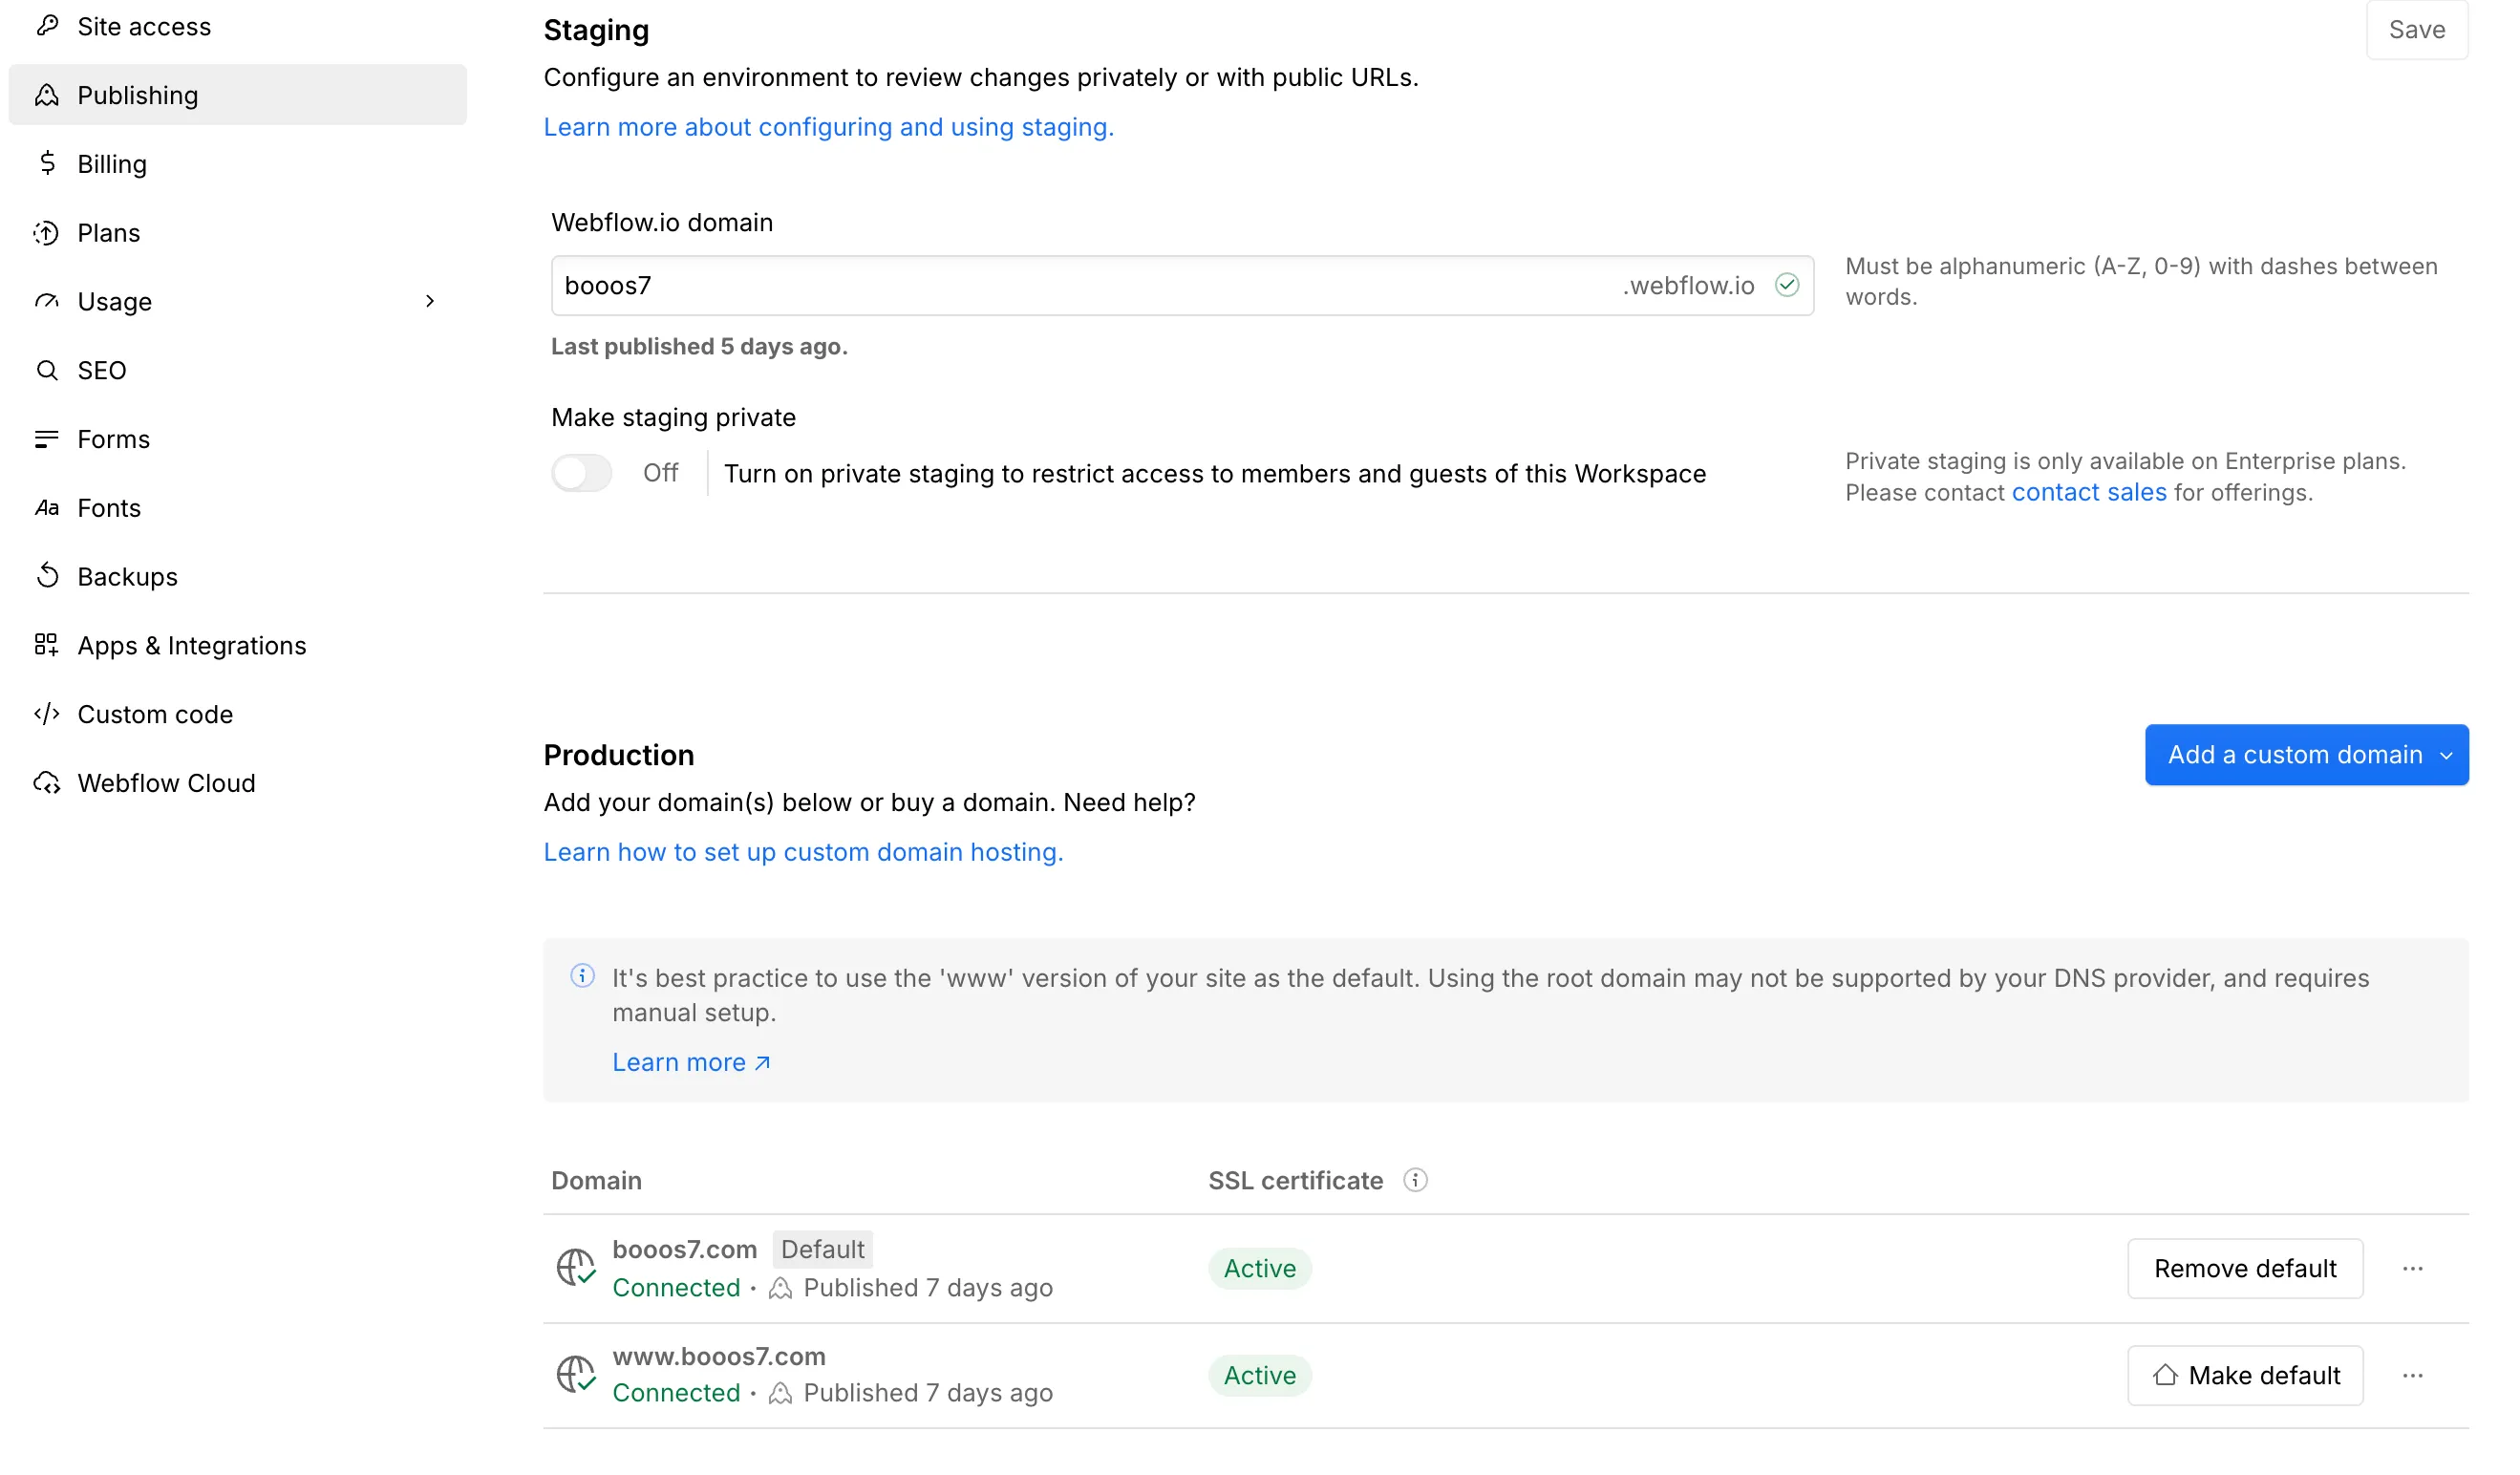Image resolution: width=2520 pixels, height=1475 pixels.
Task: Go to Apps & Integrations
Action: point(238,646)
